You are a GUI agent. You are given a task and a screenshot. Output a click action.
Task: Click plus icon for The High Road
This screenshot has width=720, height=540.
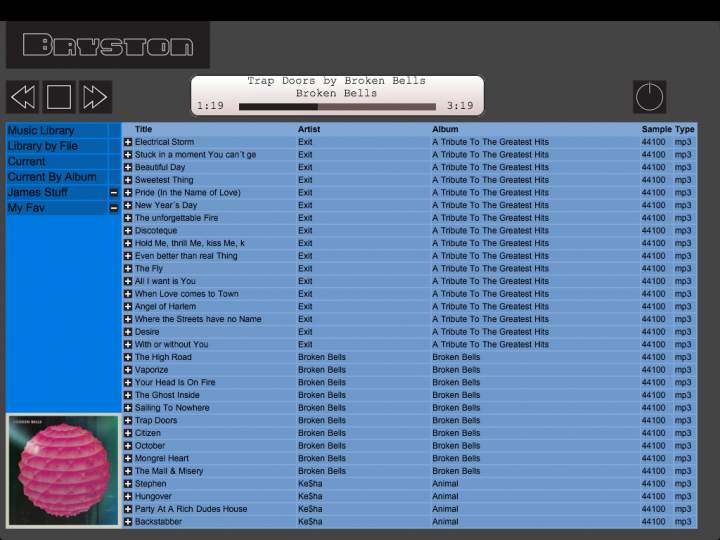point(128,357)
